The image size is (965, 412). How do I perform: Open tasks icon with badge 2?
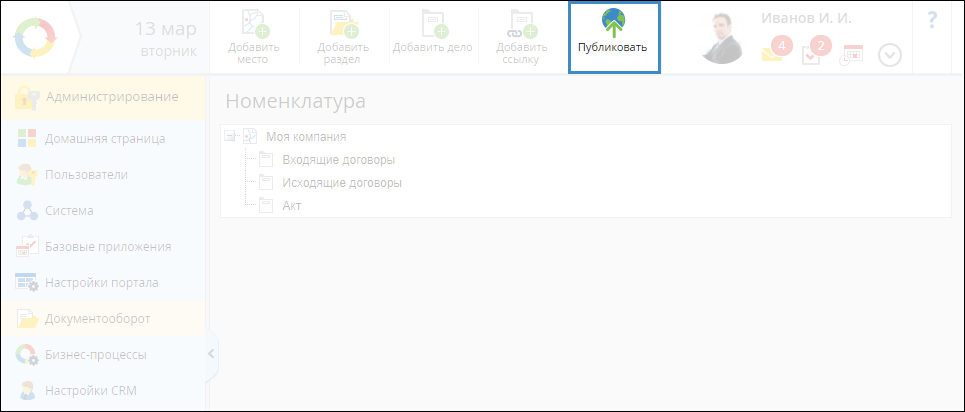813,53
